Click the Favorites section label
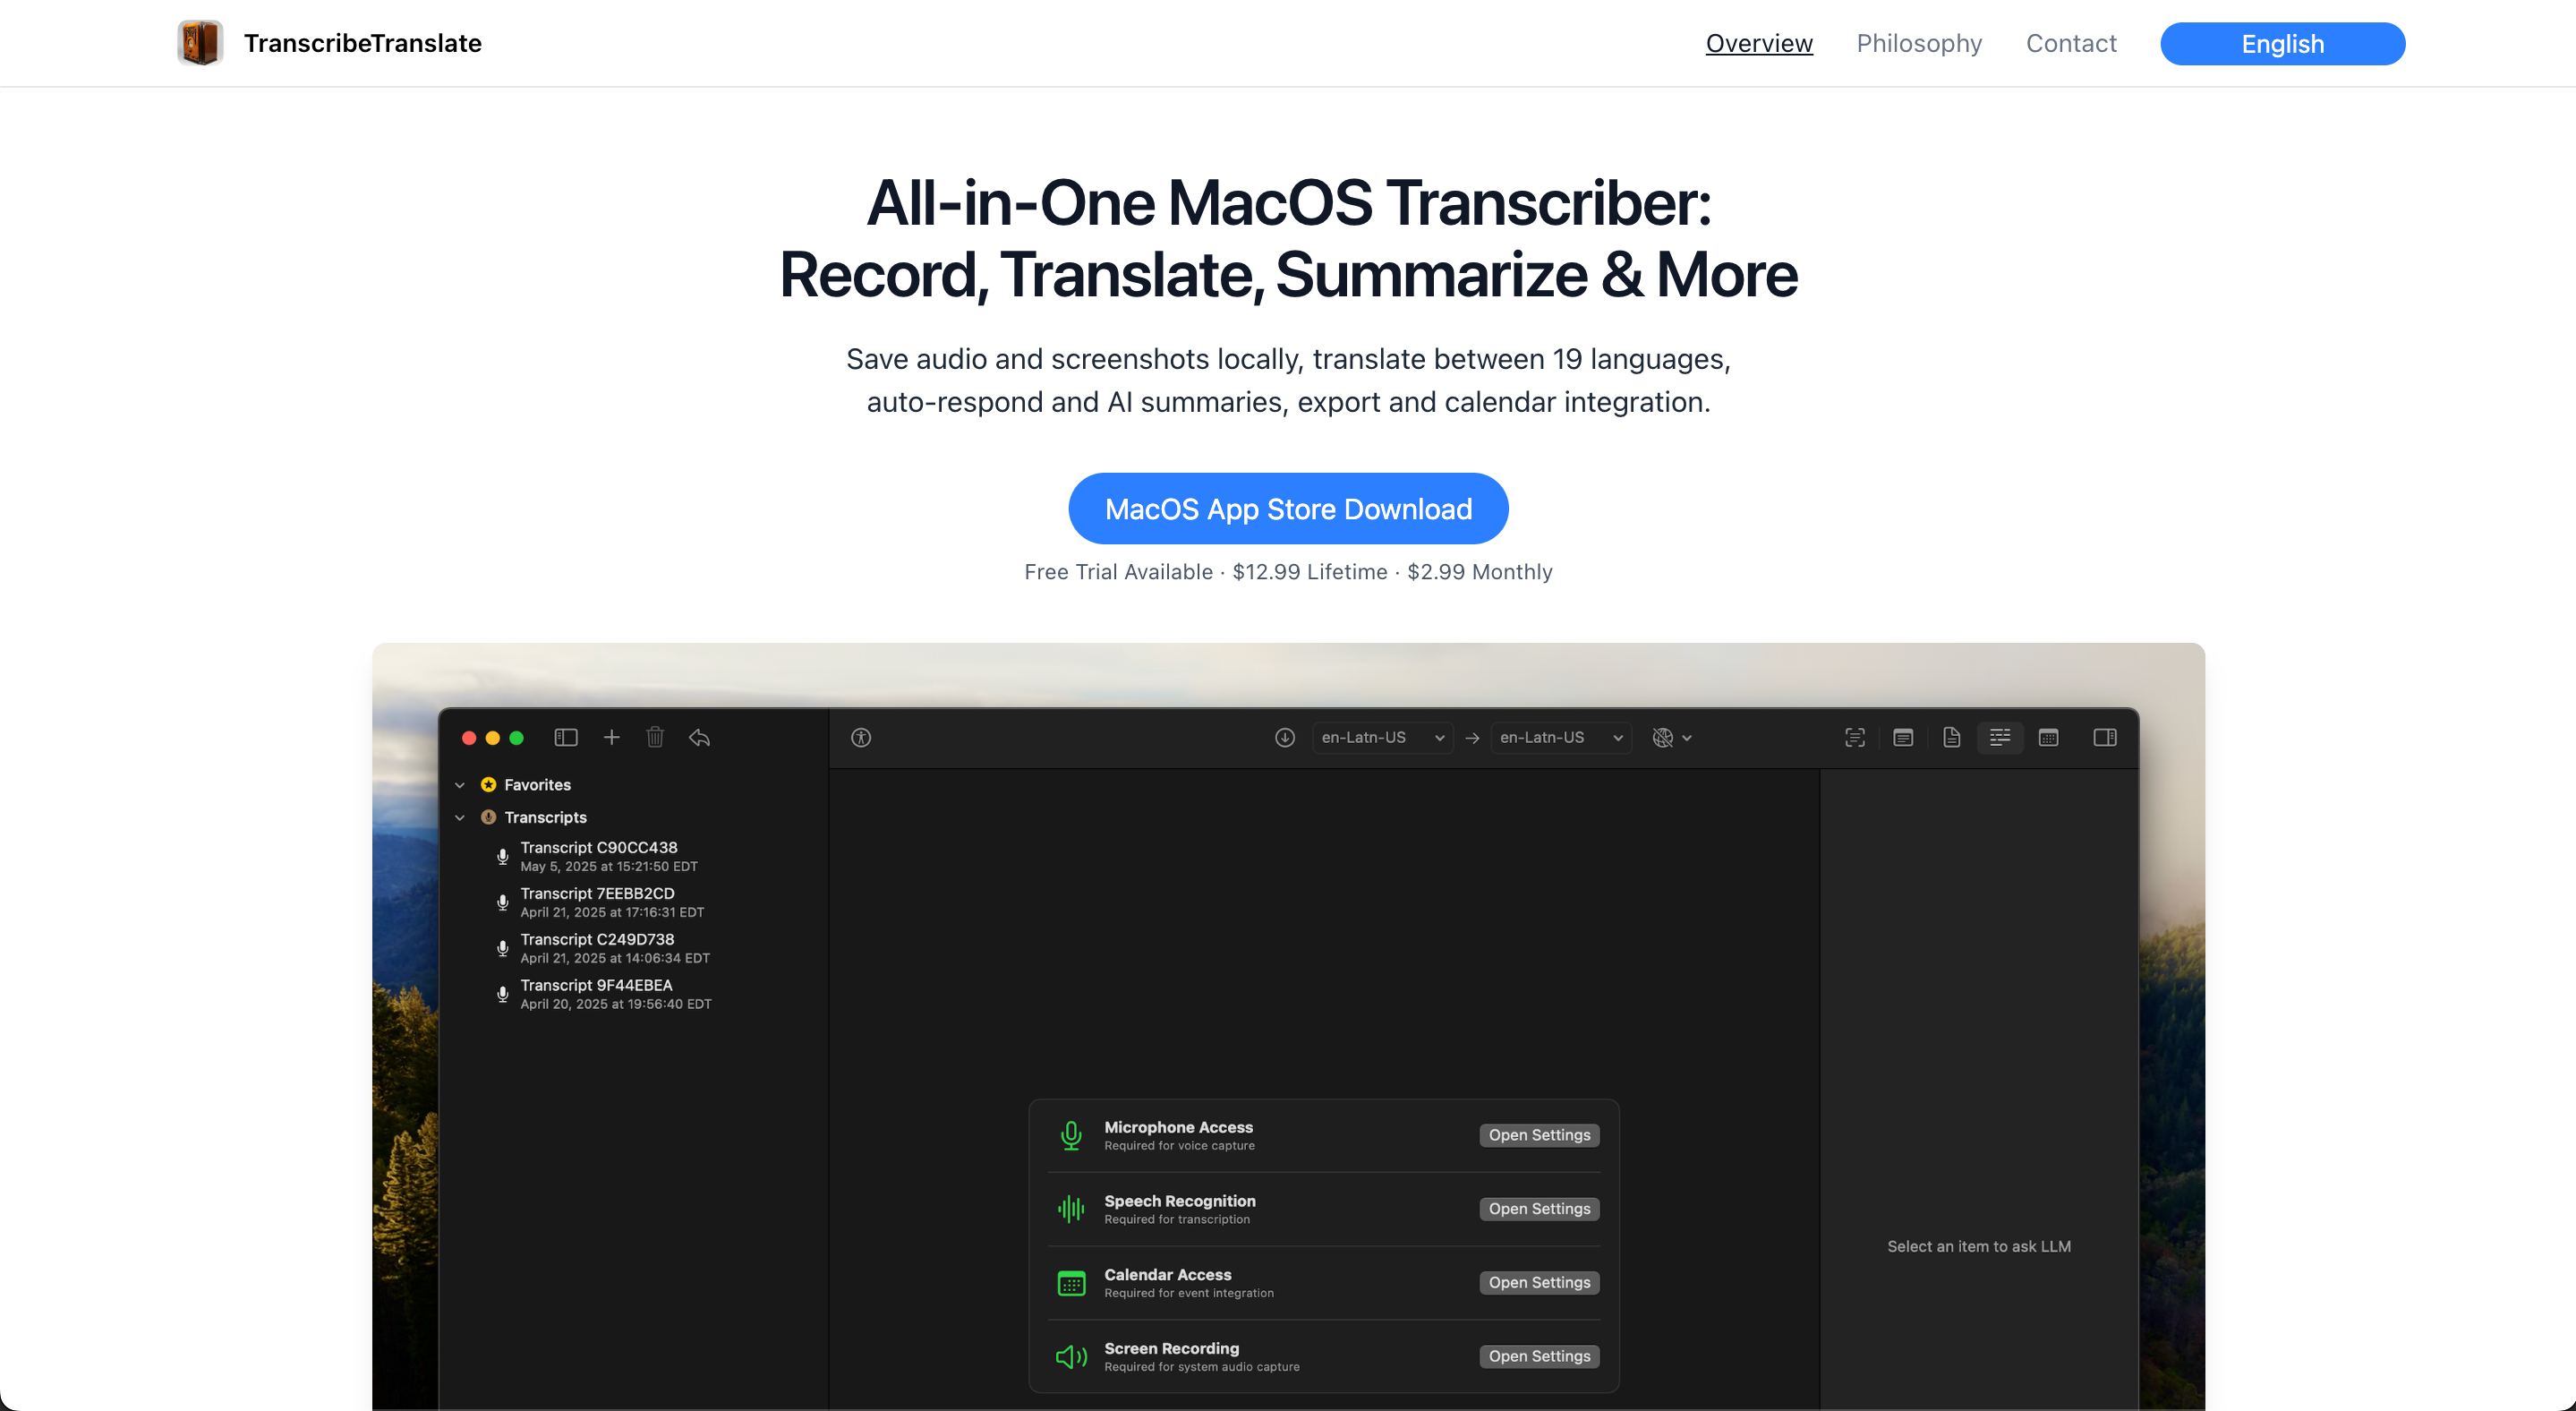 (537, 785)
